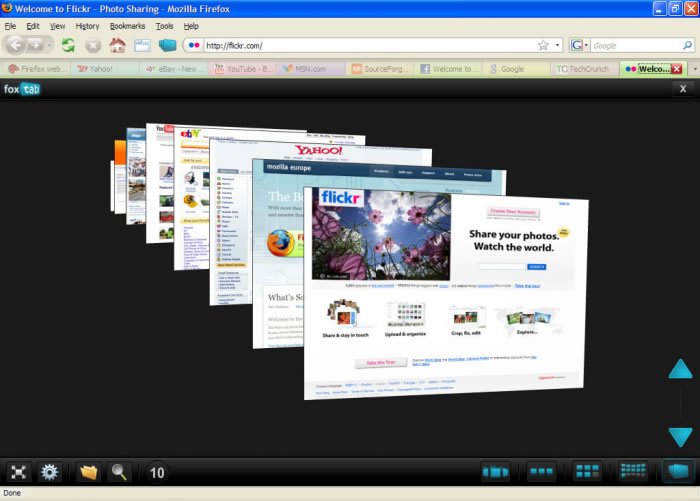This screenshot has width=700, height=501.
Task: Click the folder icon in FoxTab bar
Action: click(88, 472)
